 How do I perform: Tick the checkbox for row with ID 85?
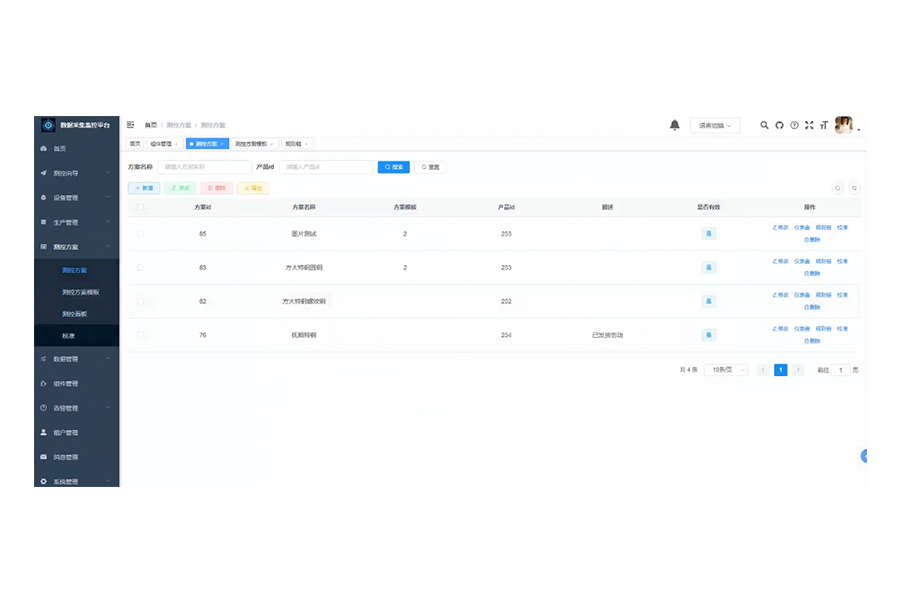pos(140,234)
